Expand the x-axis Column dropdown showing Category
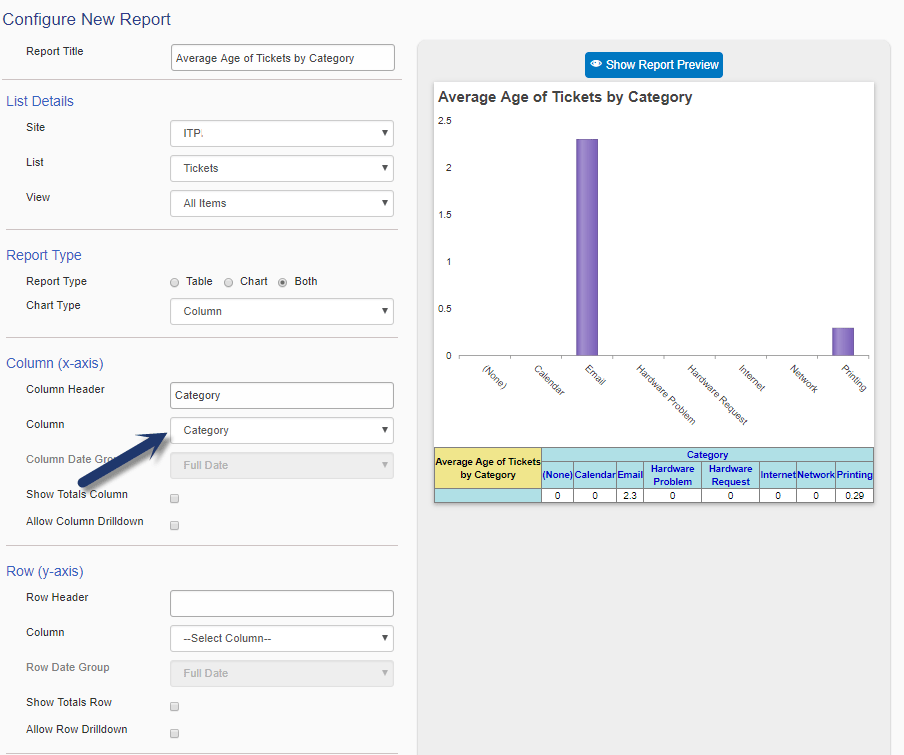The height and width of the screenshot is (755, 904). click(x=282, y=431)
